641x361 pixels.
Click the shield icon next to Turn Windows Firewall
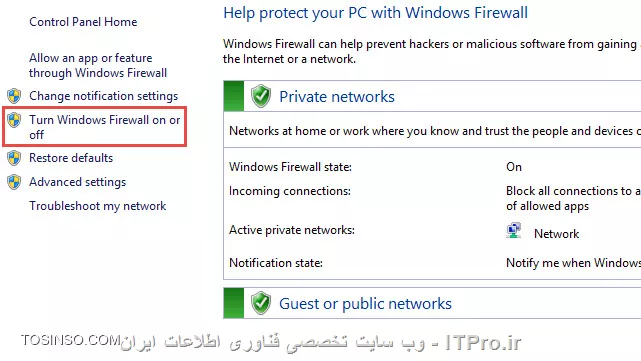14,120
